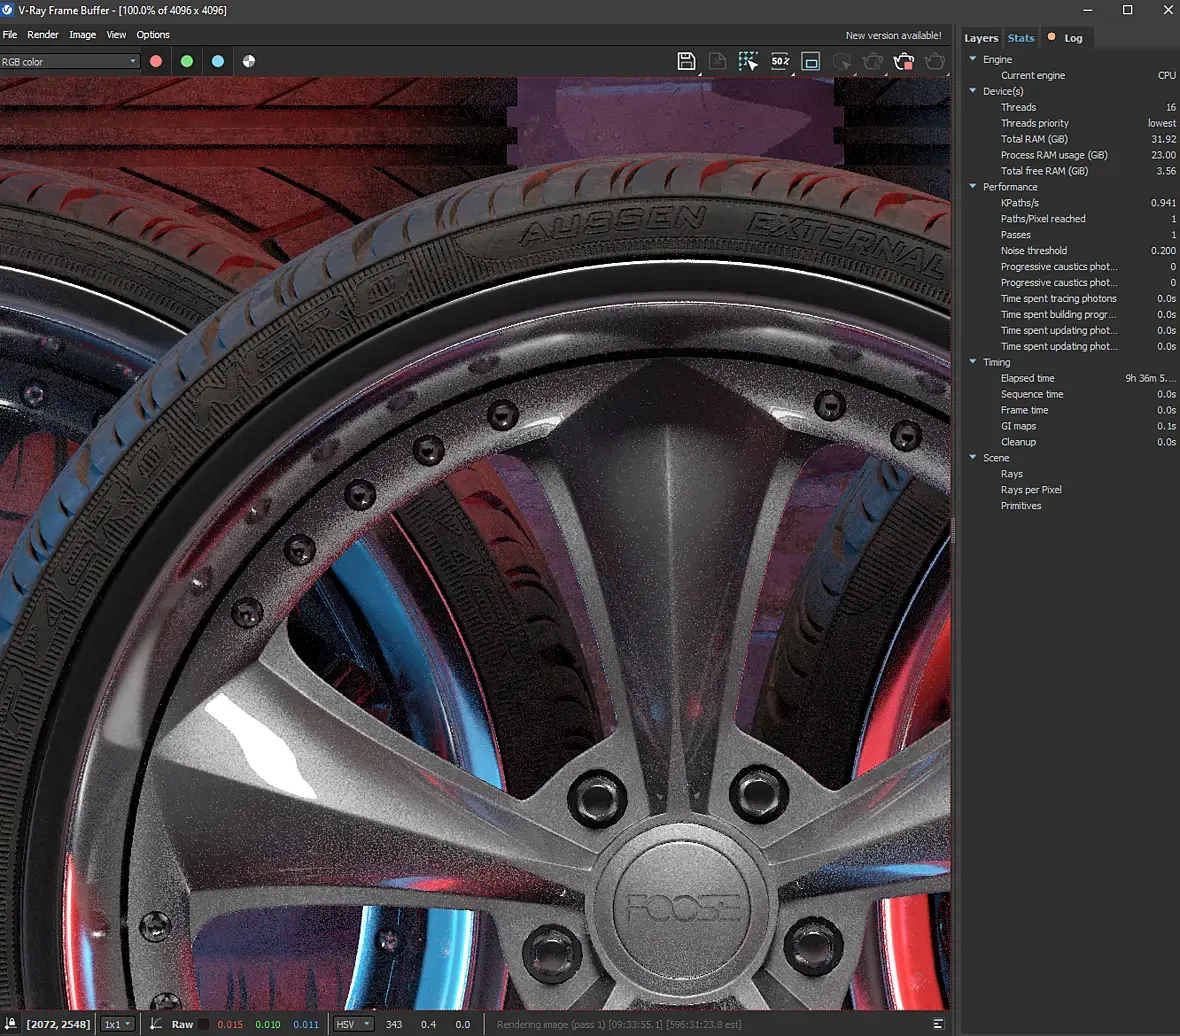Screen dimensions: 1180x1036
Task: Click the Save image floppy disk icon
Action: coord(686,61)
